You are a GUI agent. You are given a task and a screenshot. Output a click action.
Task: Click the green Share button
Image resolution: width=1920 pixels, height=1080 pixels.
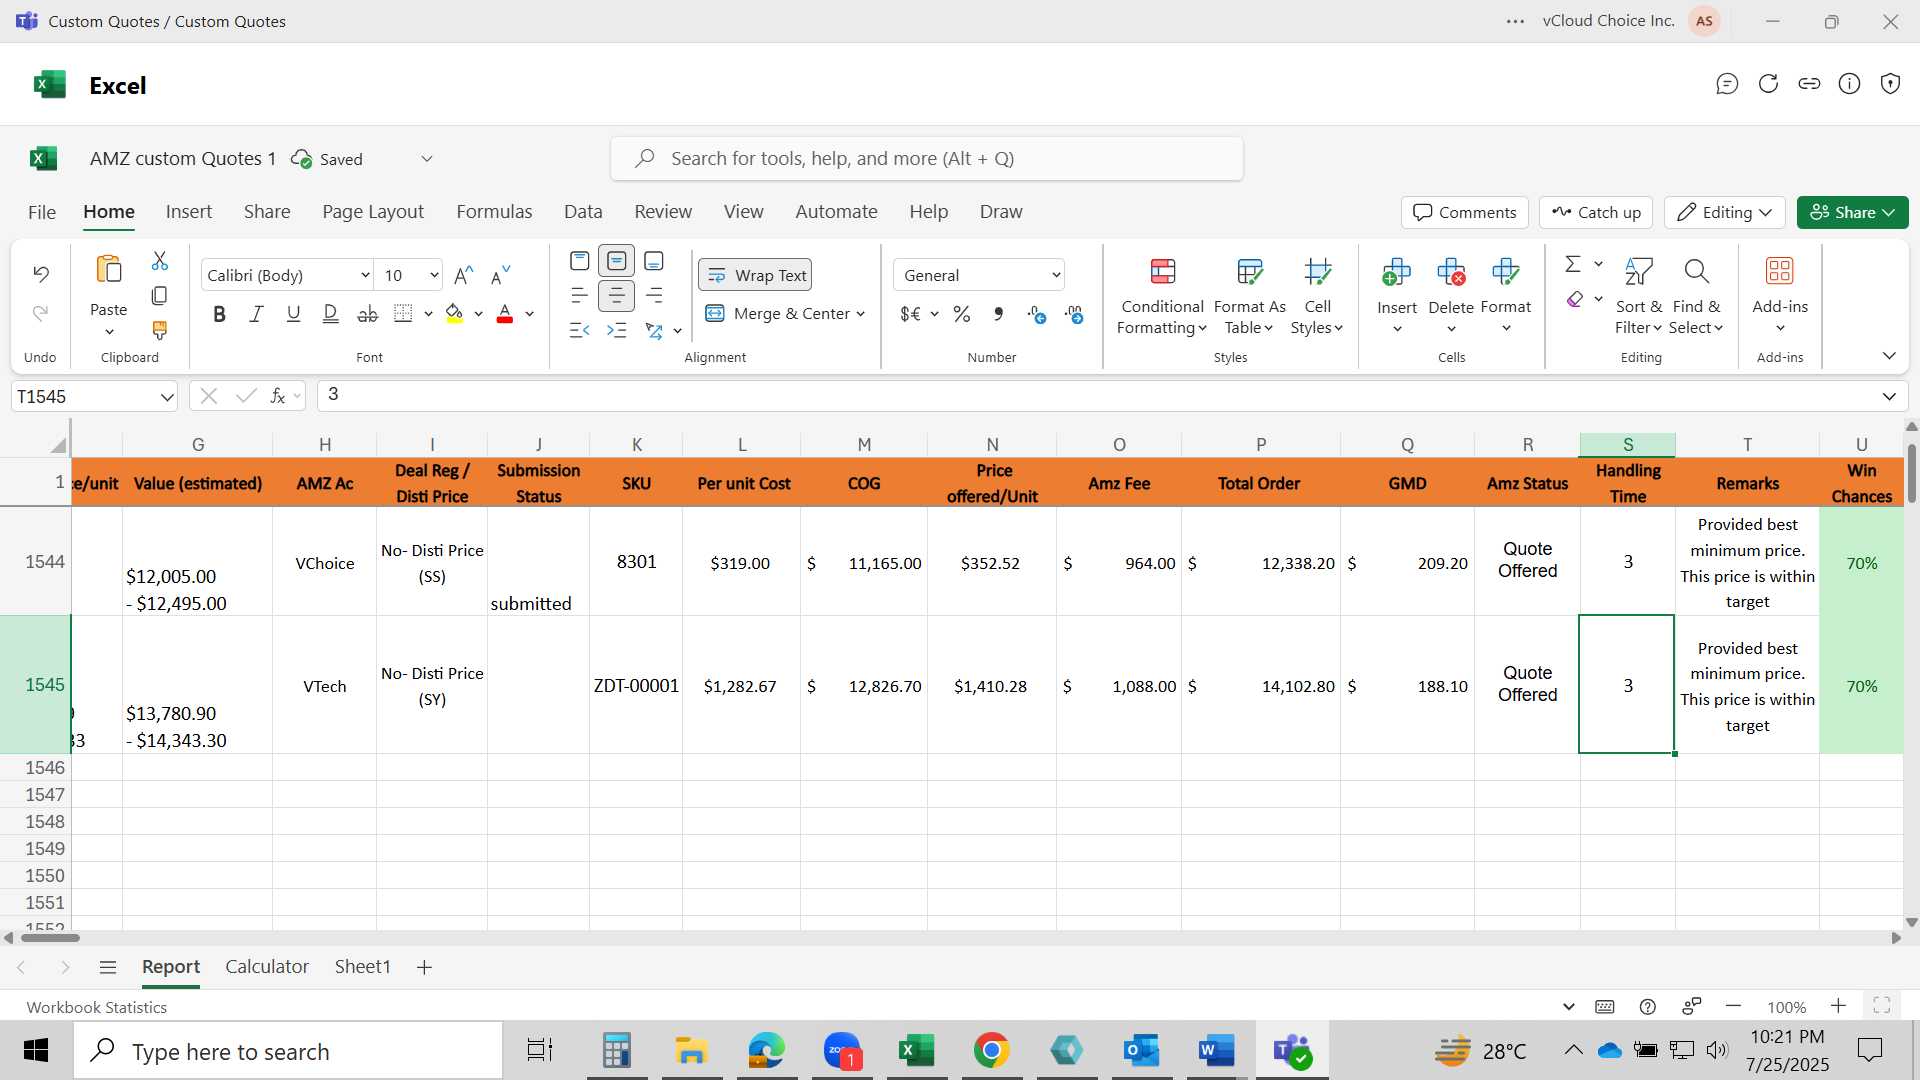tap(1852, 212)
